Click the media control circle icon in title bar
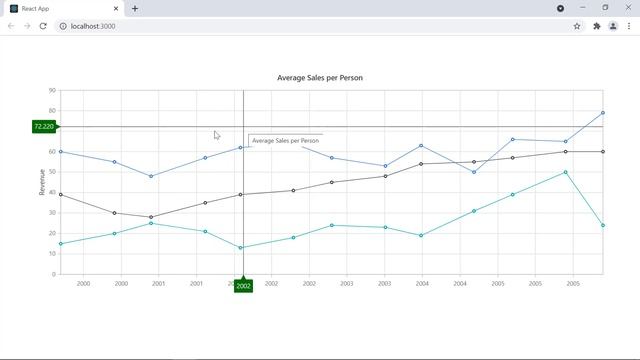This screenshot has height=360, width=640. tap(560, 8)
